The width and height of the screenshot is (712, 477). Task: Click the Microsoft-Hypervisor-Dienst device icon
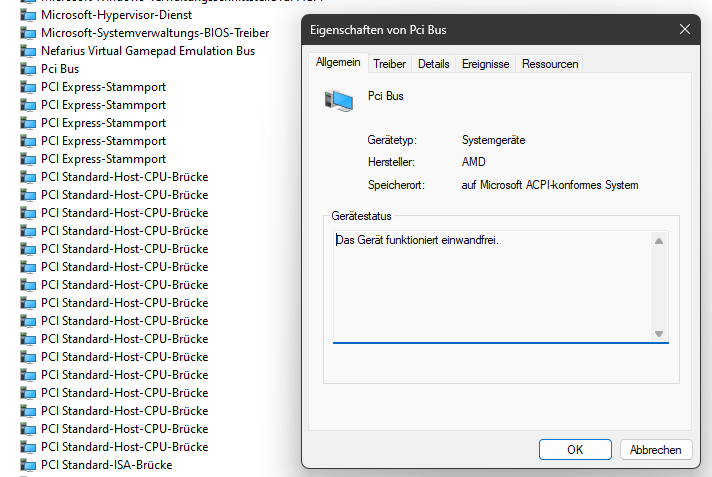(x=29, y=15)
